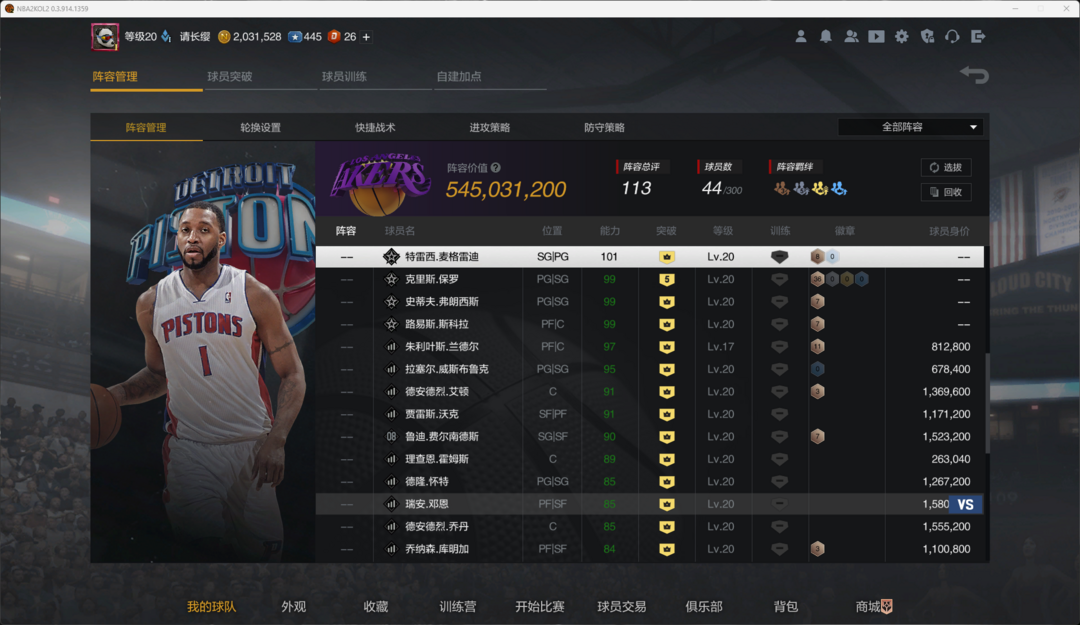Screen dimensions: 1080x625
Task: Go to 开始比赛 in bottom navigation
Action: tap(540, 606)
